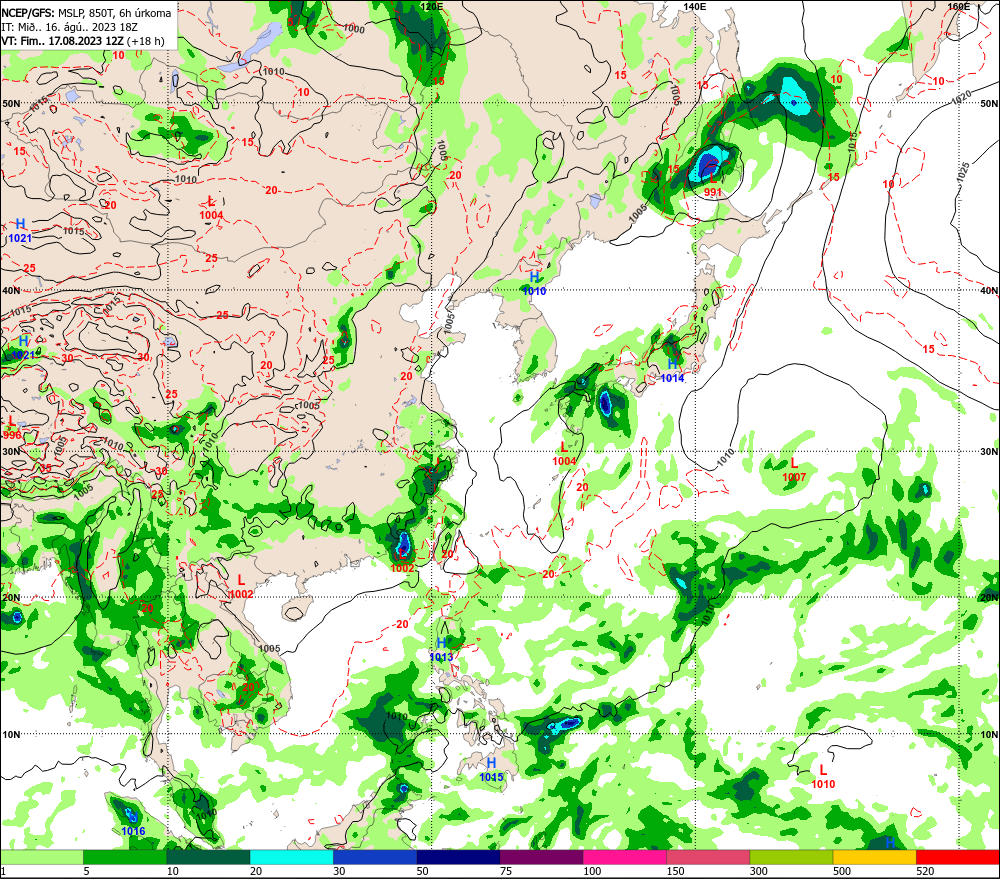The height and width of the screenshot is (879, 1000).
Task: Click the olive 300–500 mm legend swatch
Action: coord(791,857)
